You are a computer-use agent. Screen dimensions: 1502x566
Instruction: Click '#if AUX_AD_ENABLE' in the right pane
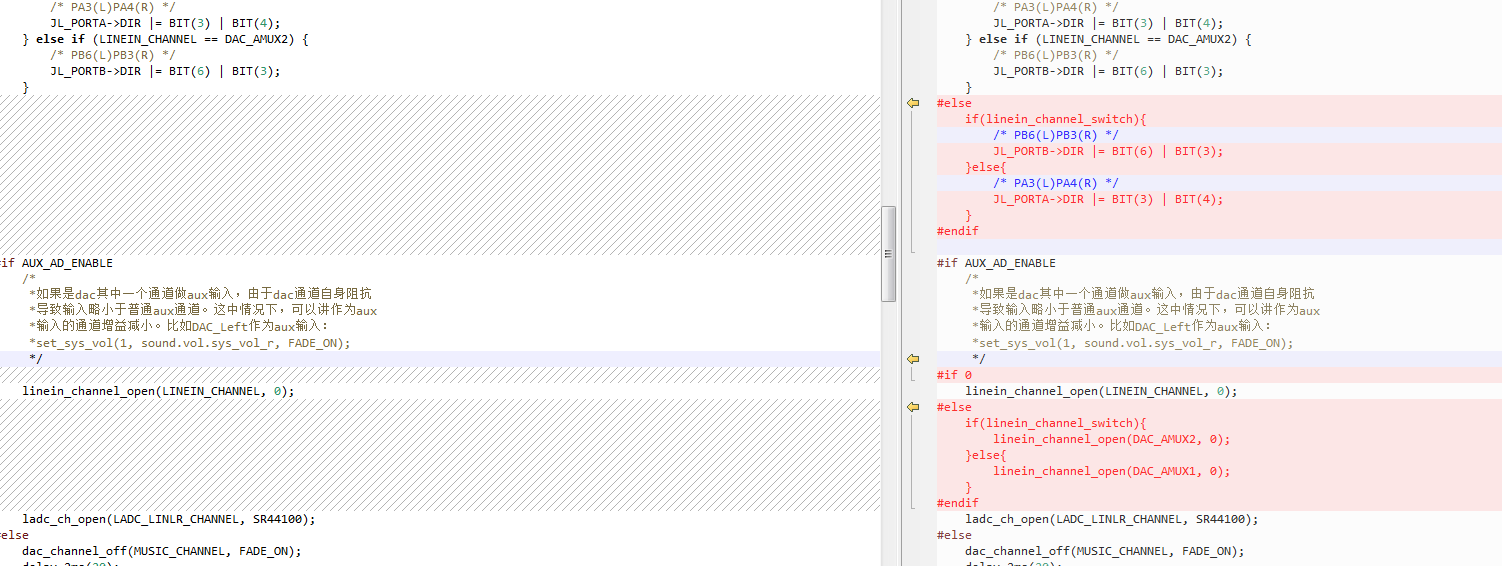pos(996,263)
